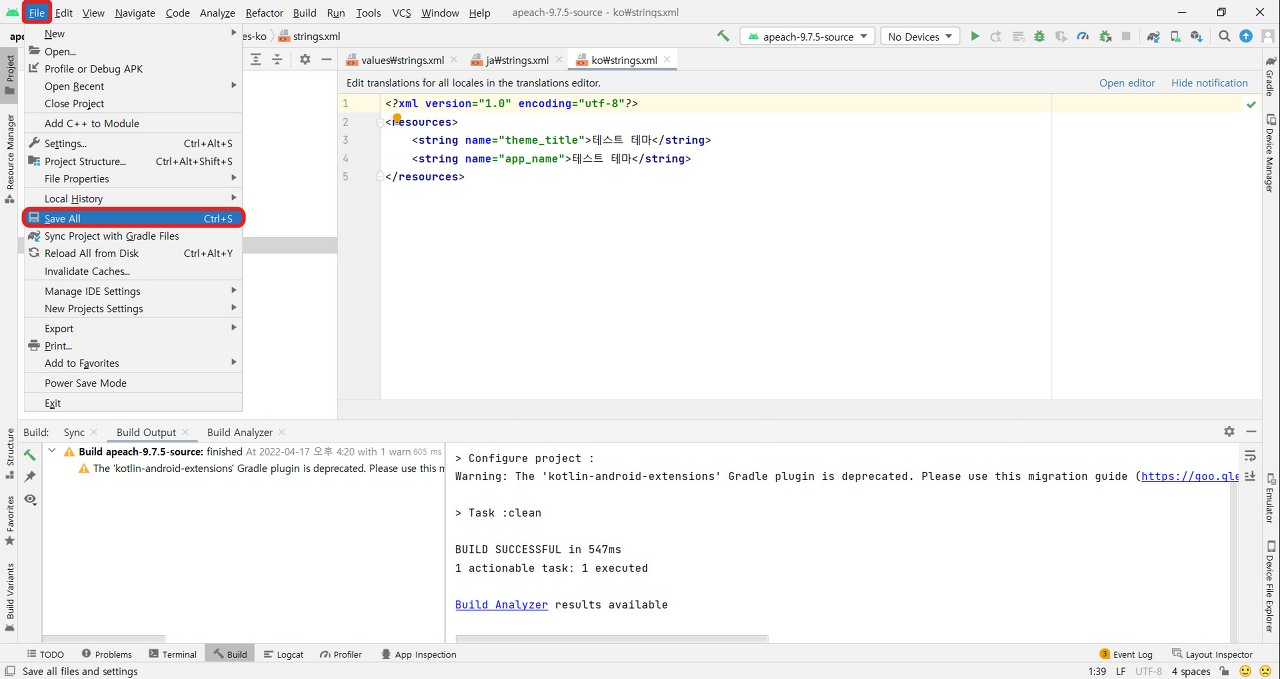Click the green inspection checkmark in editor
This screenshot has width=1280, height=679.
1251,104
